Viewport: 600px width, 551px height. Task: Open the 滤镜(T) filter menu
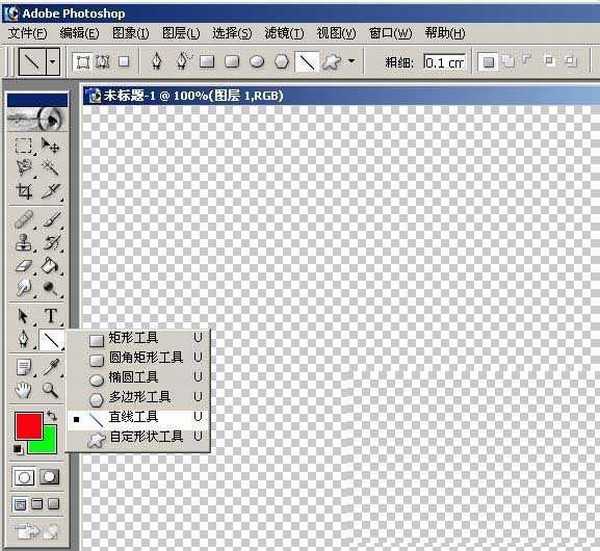(x=283, y=33)
